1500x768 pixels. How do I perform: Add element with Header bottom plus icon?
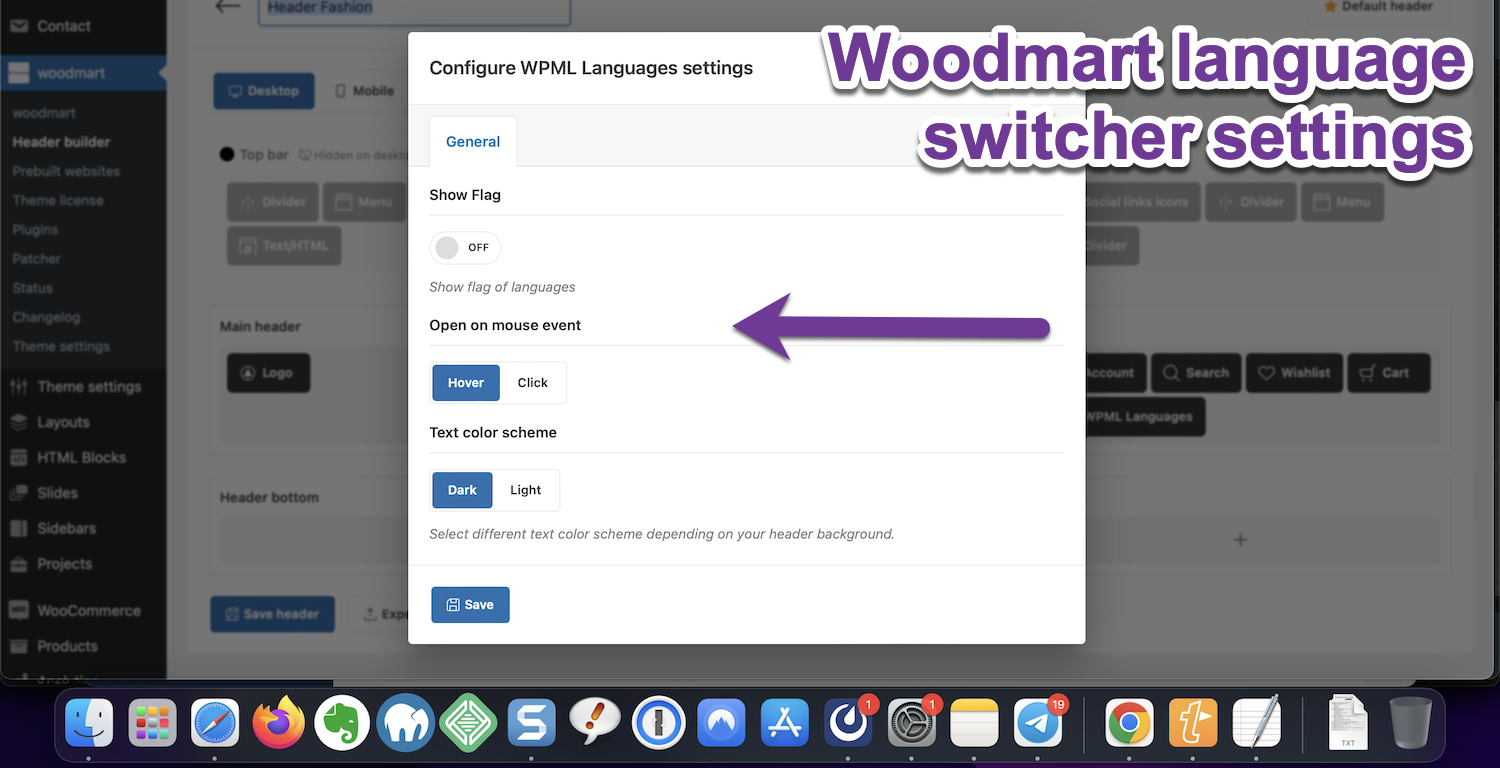point(1240,540)
